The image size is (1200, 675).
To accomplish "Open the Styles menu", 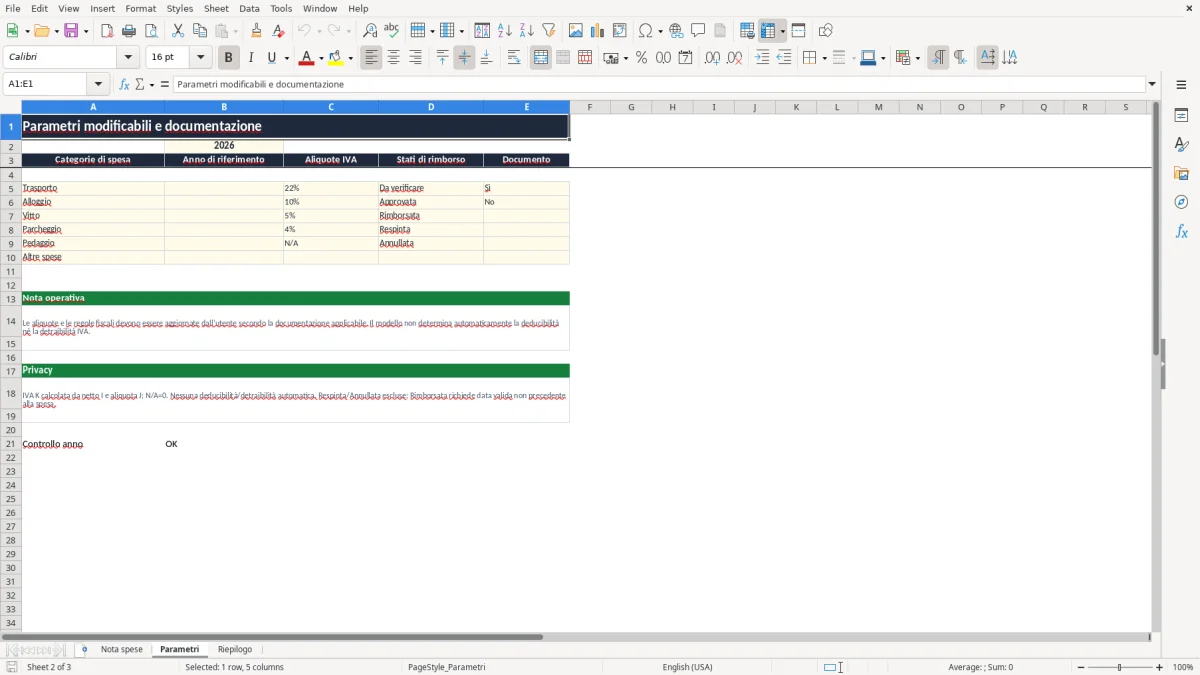I will click(180, 8).
